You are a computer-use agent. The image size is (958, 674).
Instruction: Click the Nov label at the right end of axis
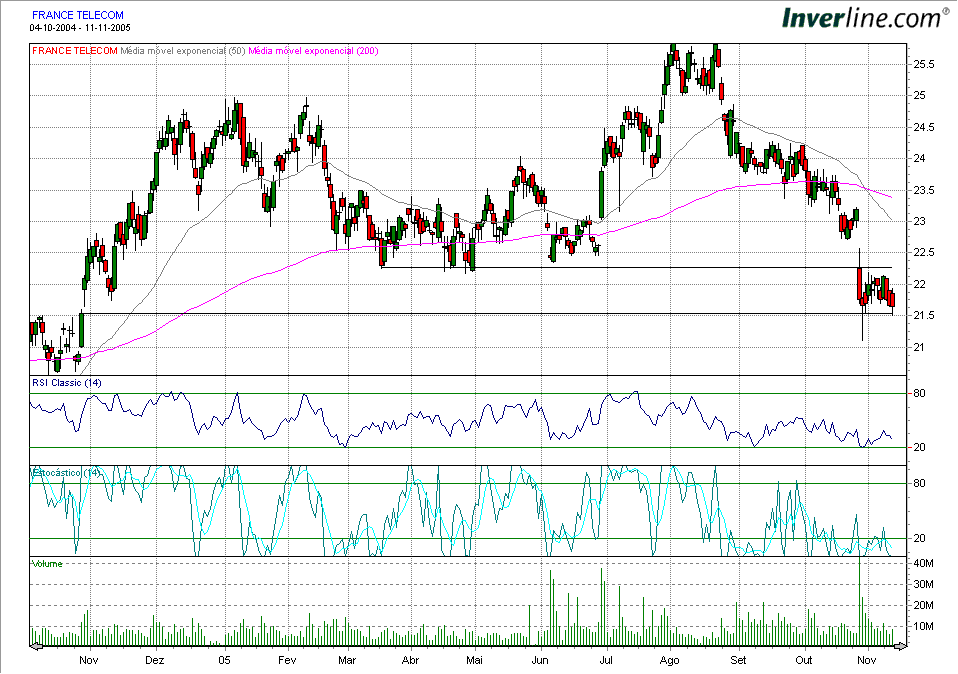point(867,661)
